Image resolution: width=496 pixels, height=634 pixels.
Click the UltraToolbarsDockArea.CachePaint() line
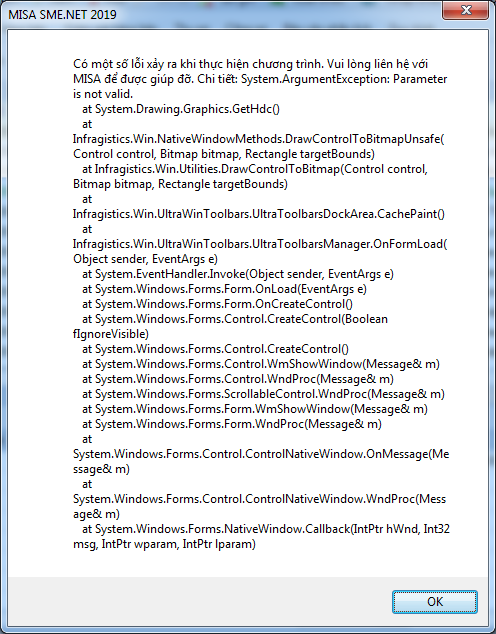pos(259,213)
